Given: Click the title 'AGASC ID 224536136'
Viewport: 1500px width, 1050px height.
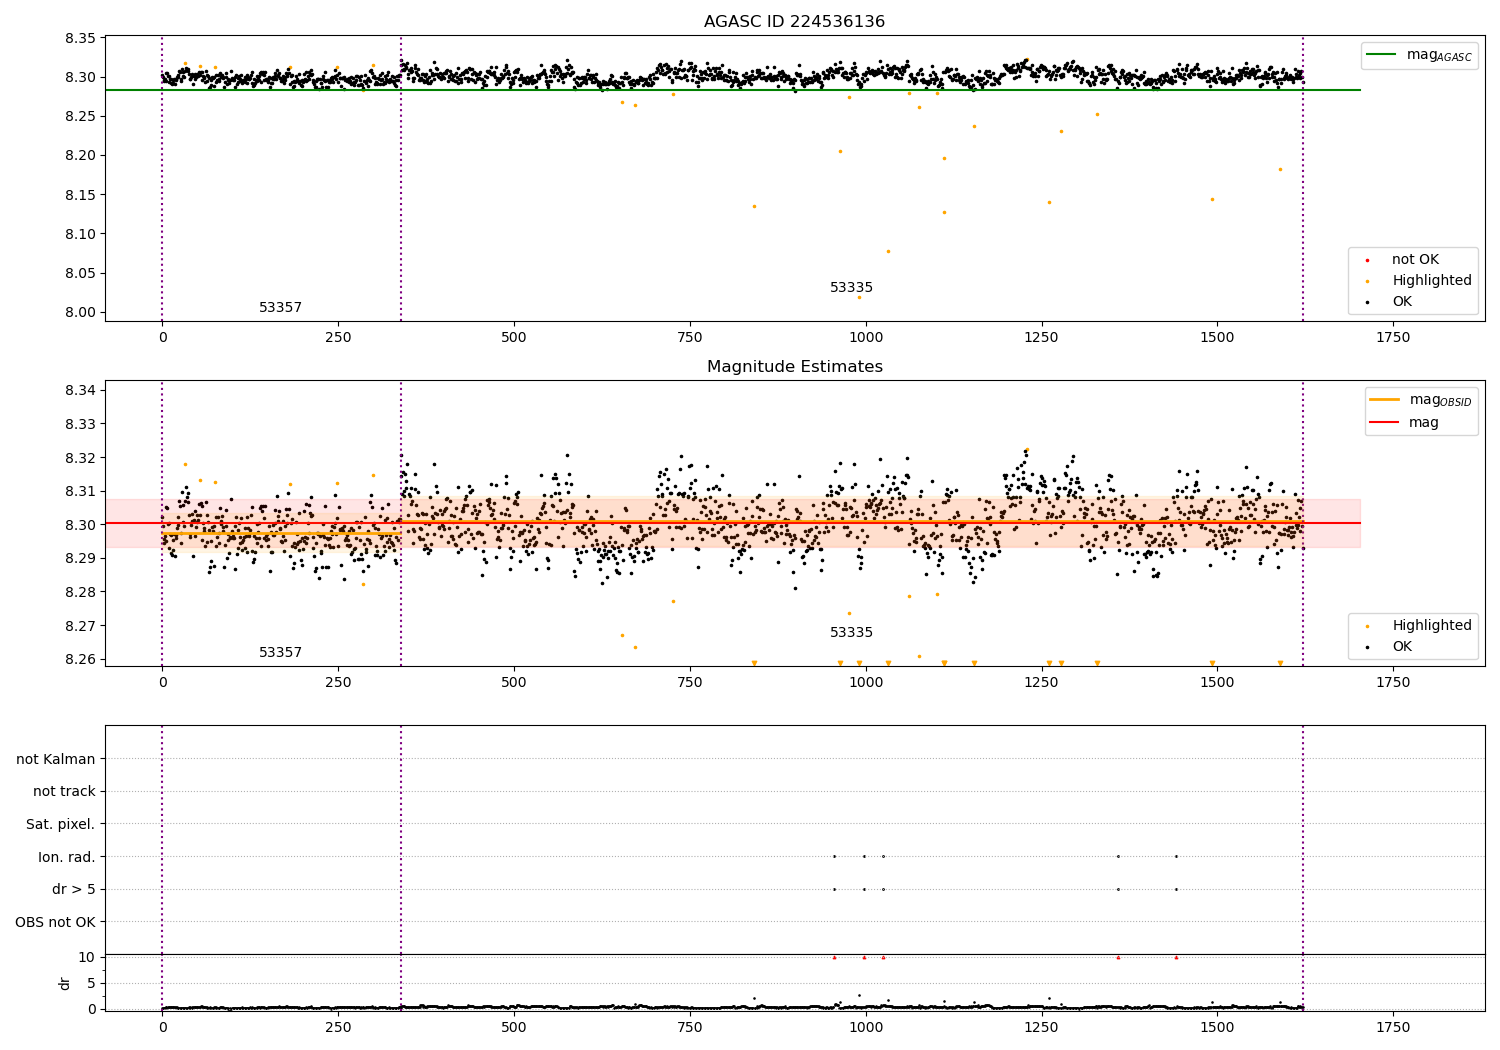Looking at the screenshot, I should 794,22.
